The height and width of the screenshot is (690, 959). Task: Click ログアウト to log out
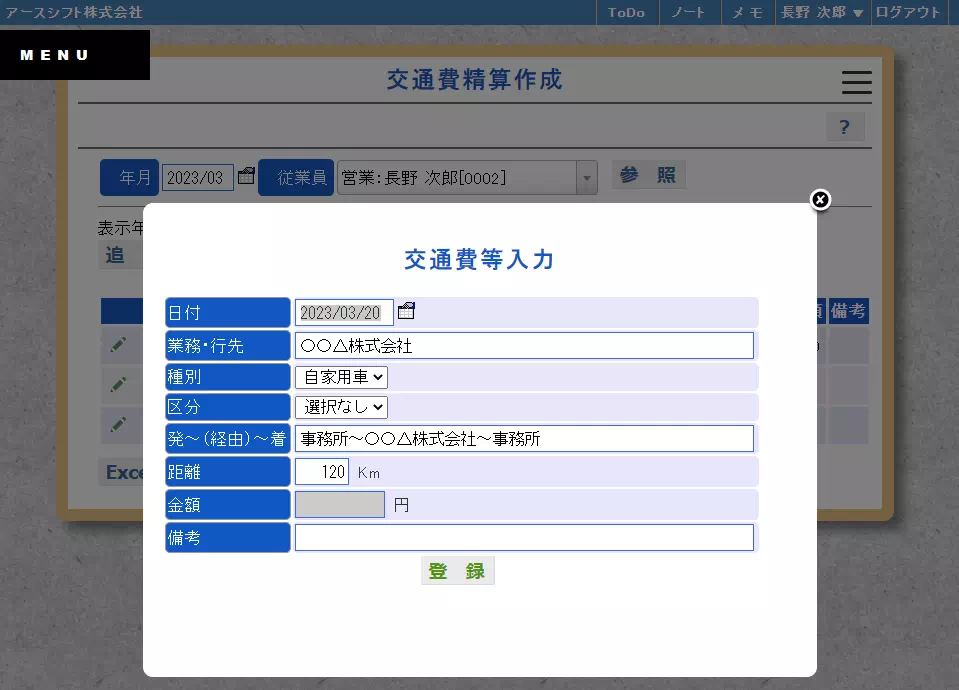pos(907,13)
